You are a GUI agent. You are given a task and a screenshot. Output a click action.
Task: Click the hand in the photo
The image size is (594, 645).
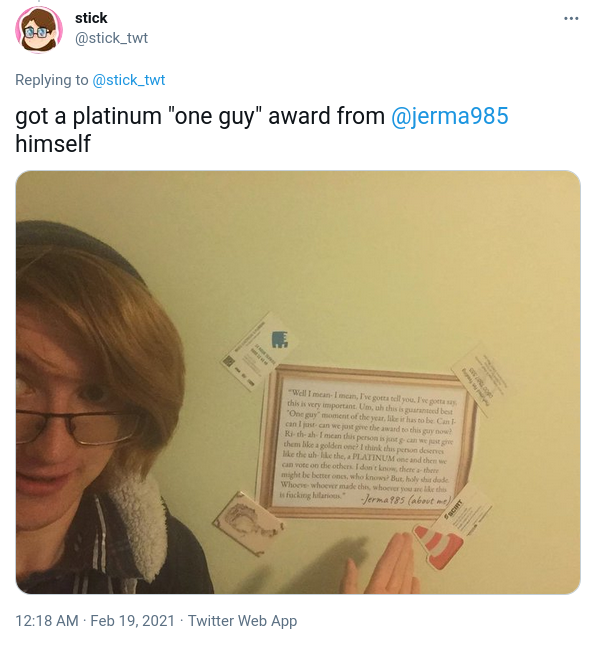(383, 564)
